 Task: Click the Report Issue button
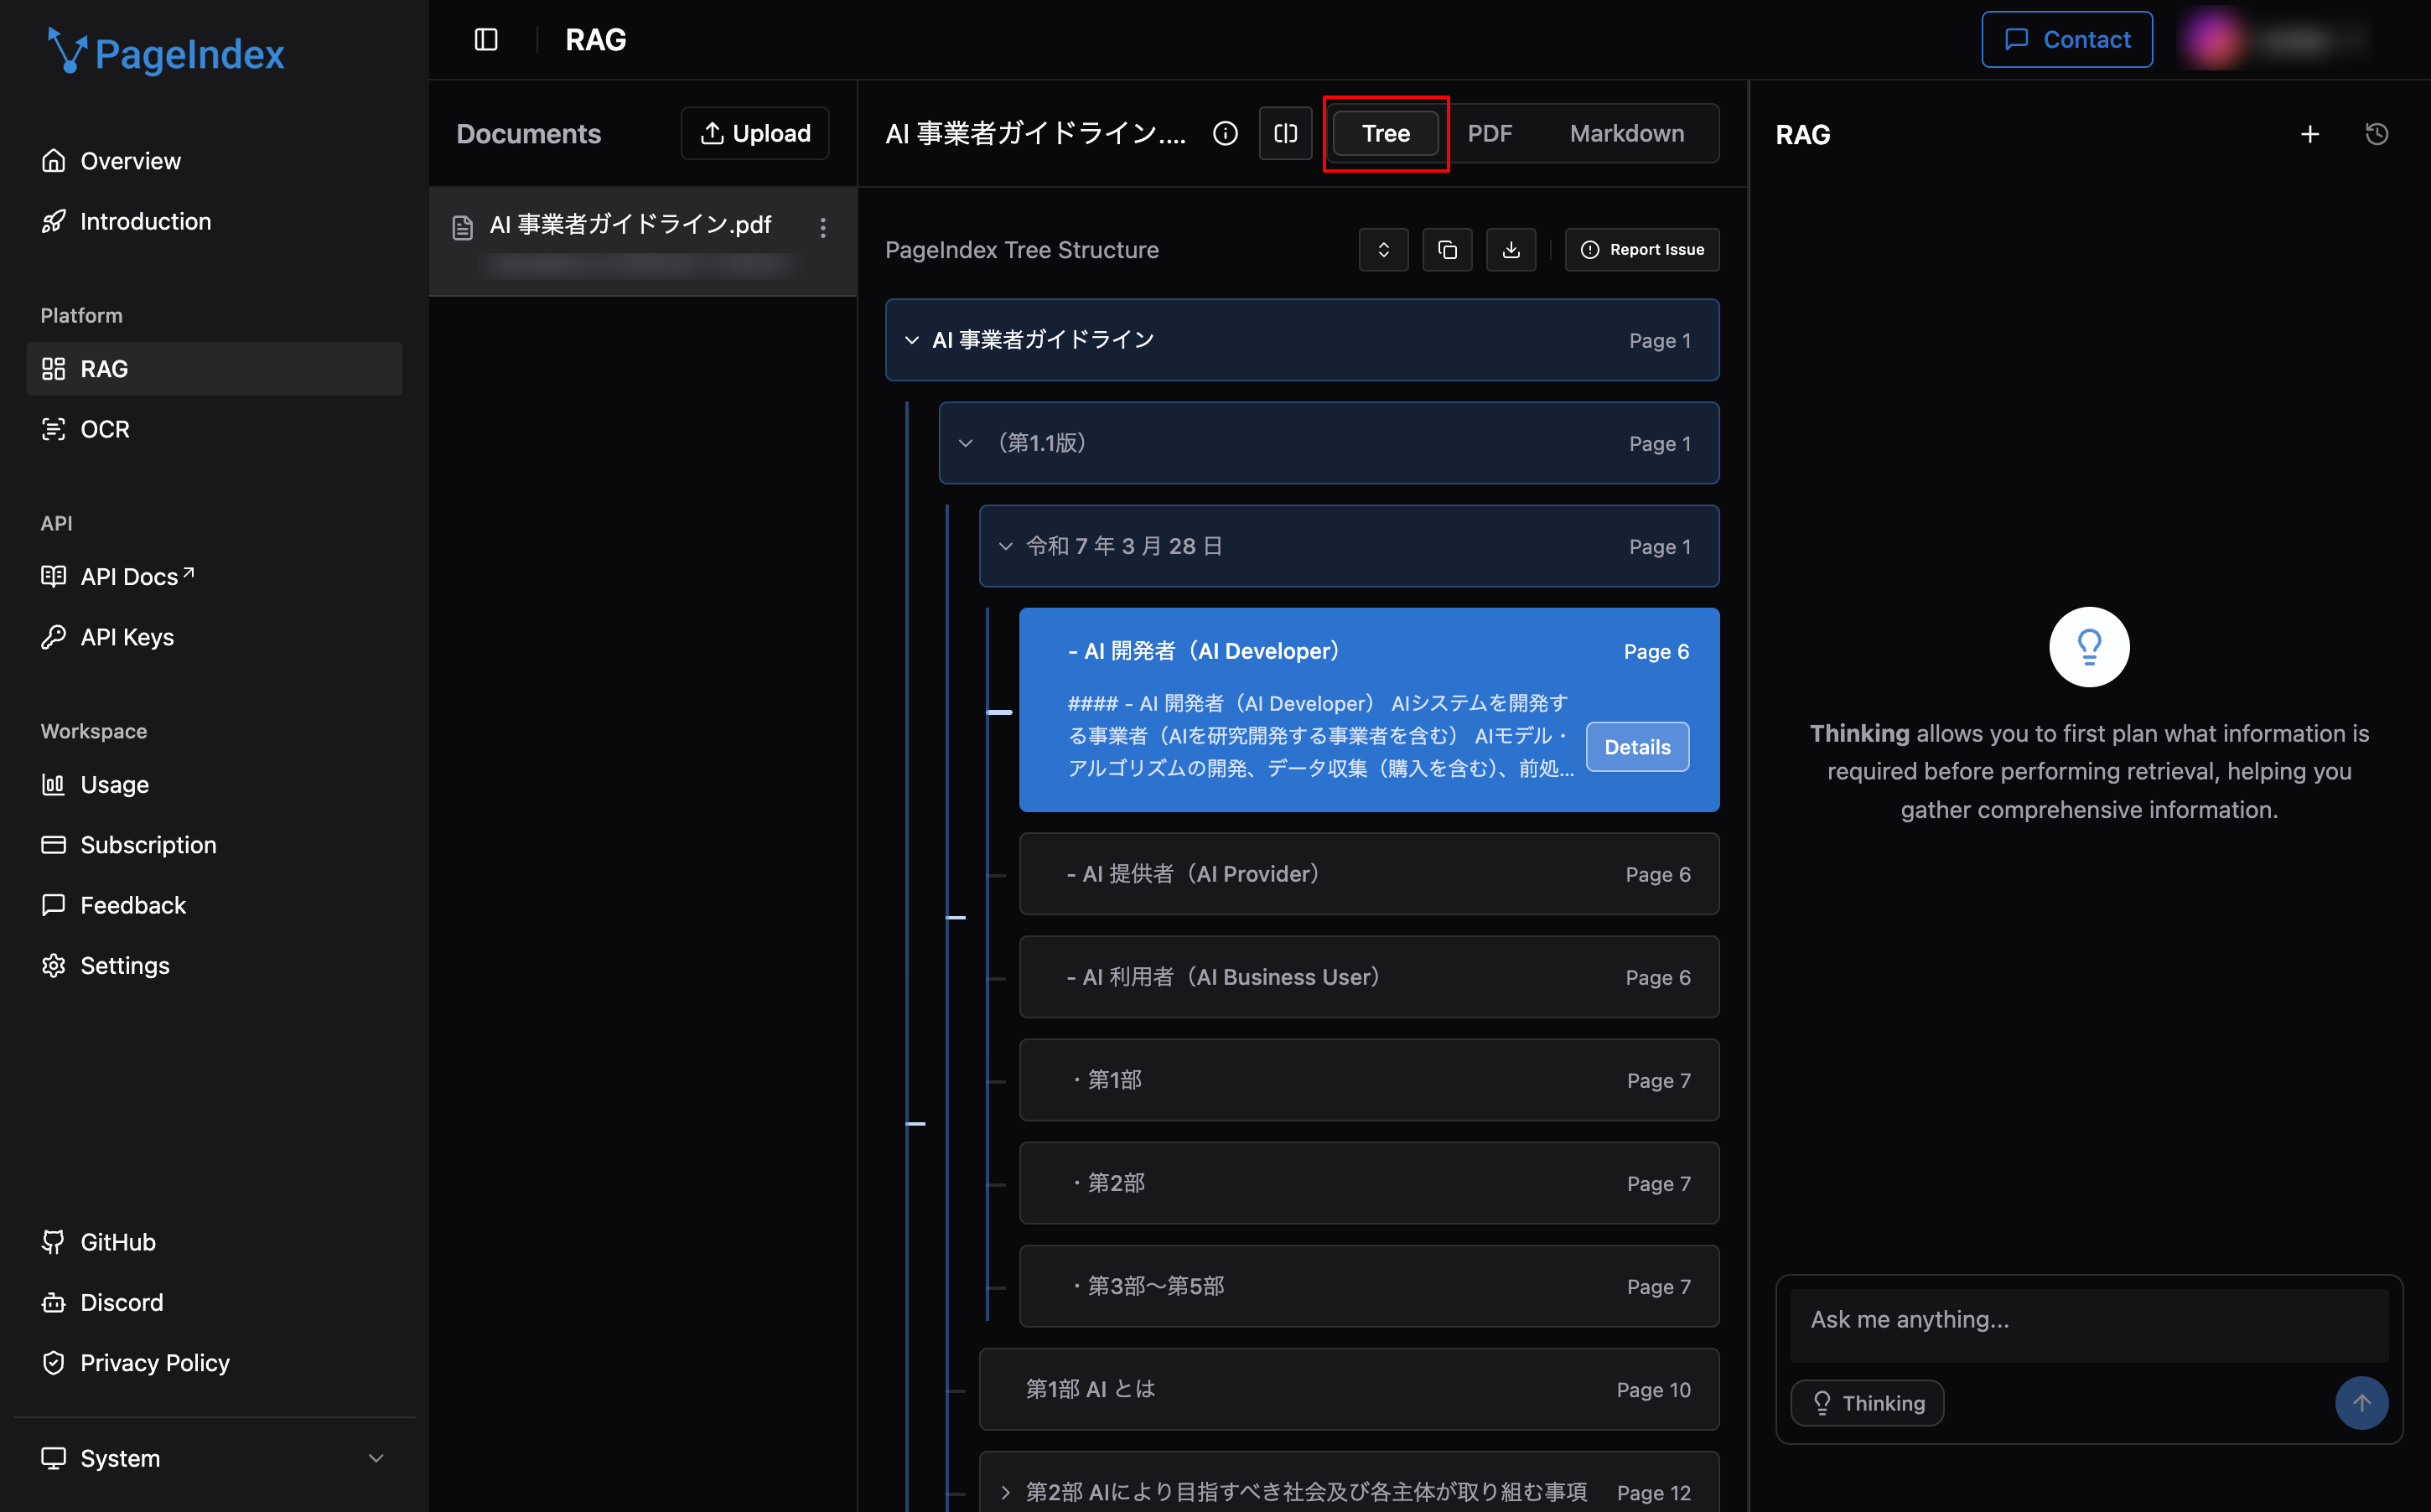click(x=1641, y=249)
